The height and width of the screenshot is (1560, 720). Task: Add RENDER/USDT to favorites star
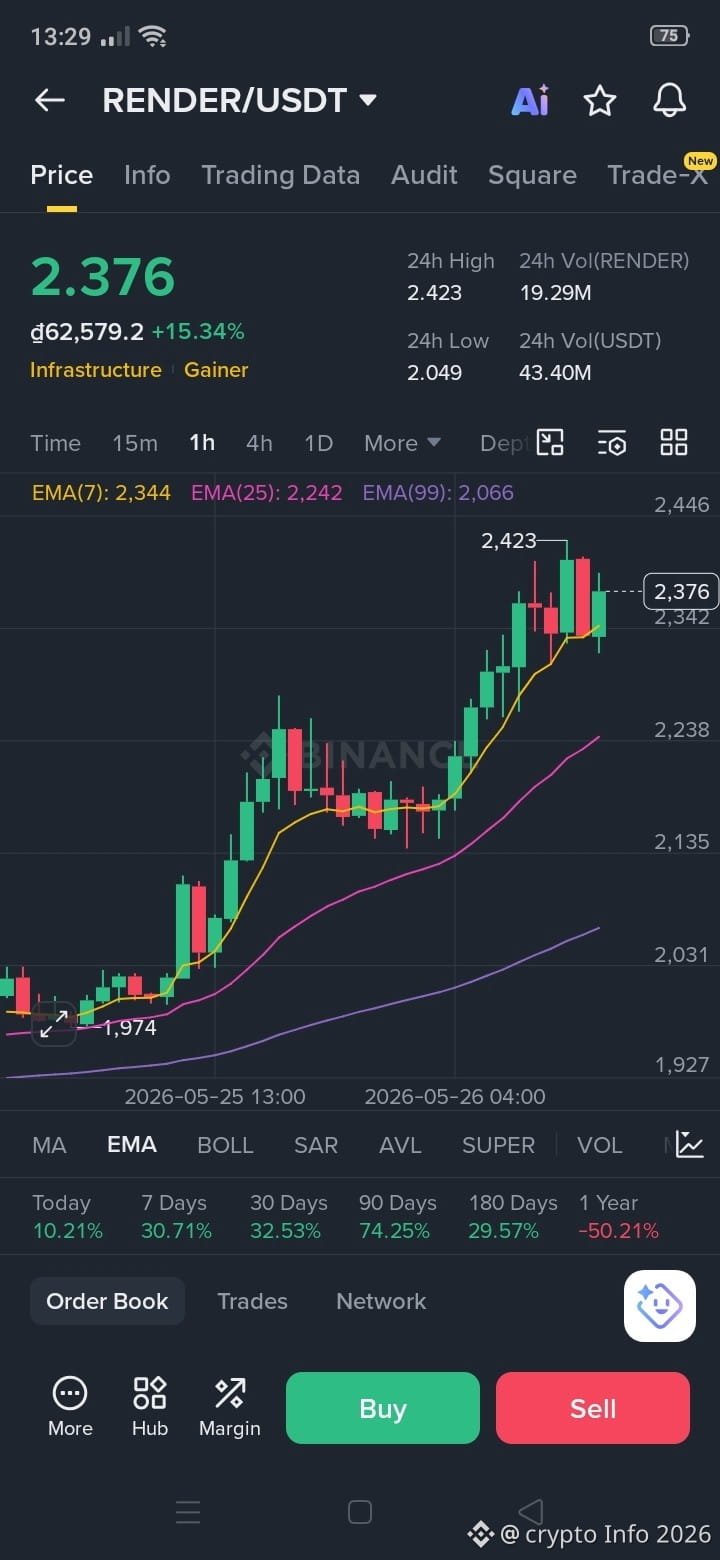[x=600, y=100]
